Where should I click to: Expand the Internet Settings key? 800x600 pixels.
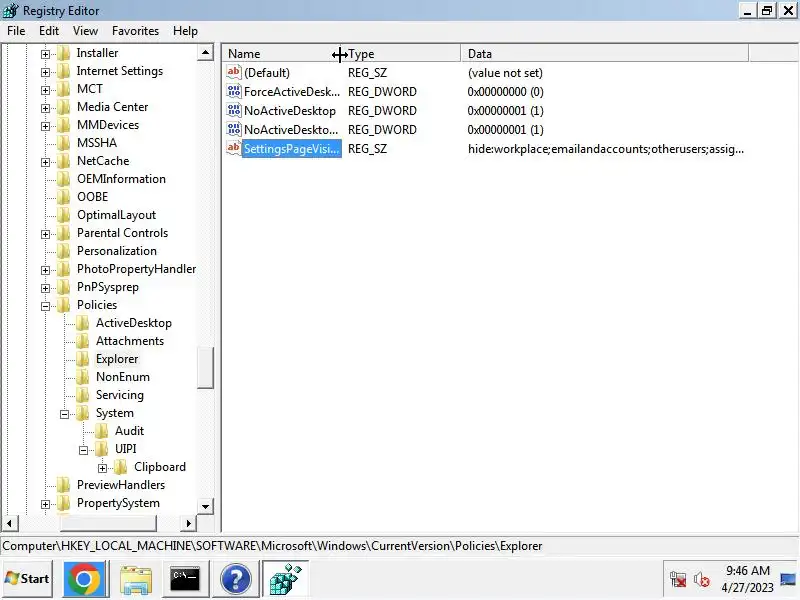click(x=45, y=72)
